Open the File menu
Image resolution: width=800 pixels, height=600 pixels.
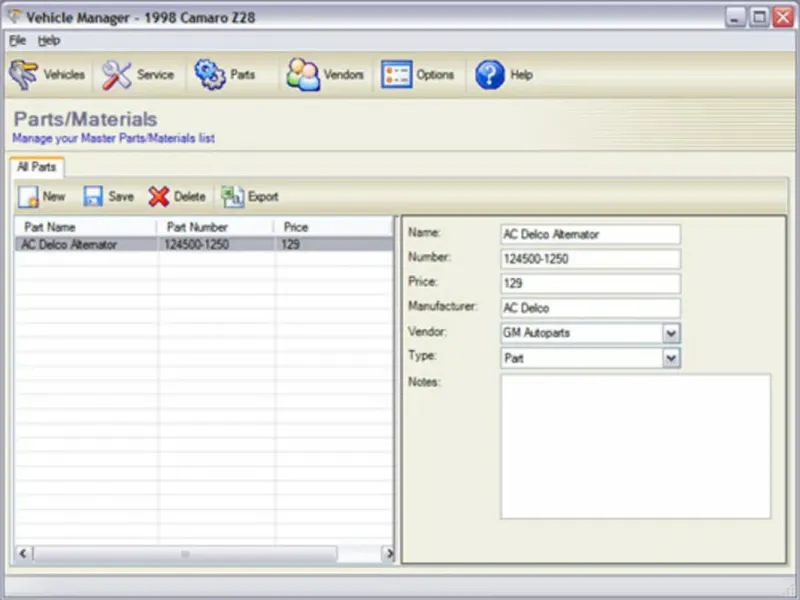[x=17, y=40]
